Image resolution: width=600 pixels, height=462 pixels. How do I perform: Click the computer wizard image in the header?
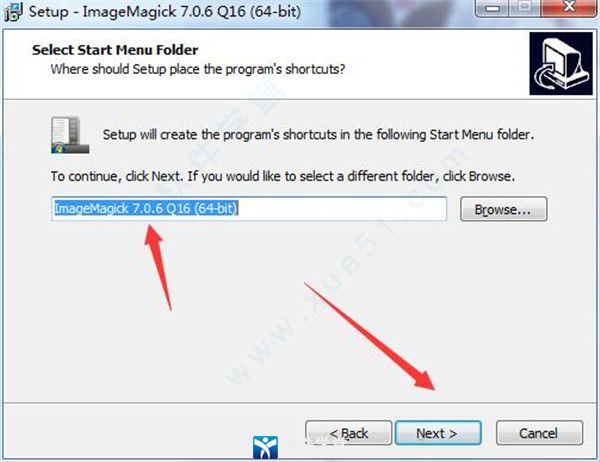(x=561, y=64)
